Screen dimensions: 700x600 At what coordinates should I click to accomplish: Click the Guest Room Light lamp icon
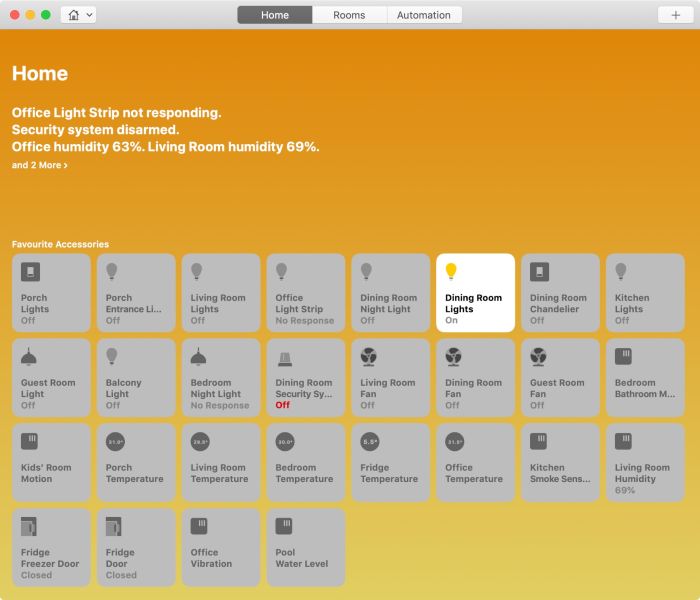29,357
